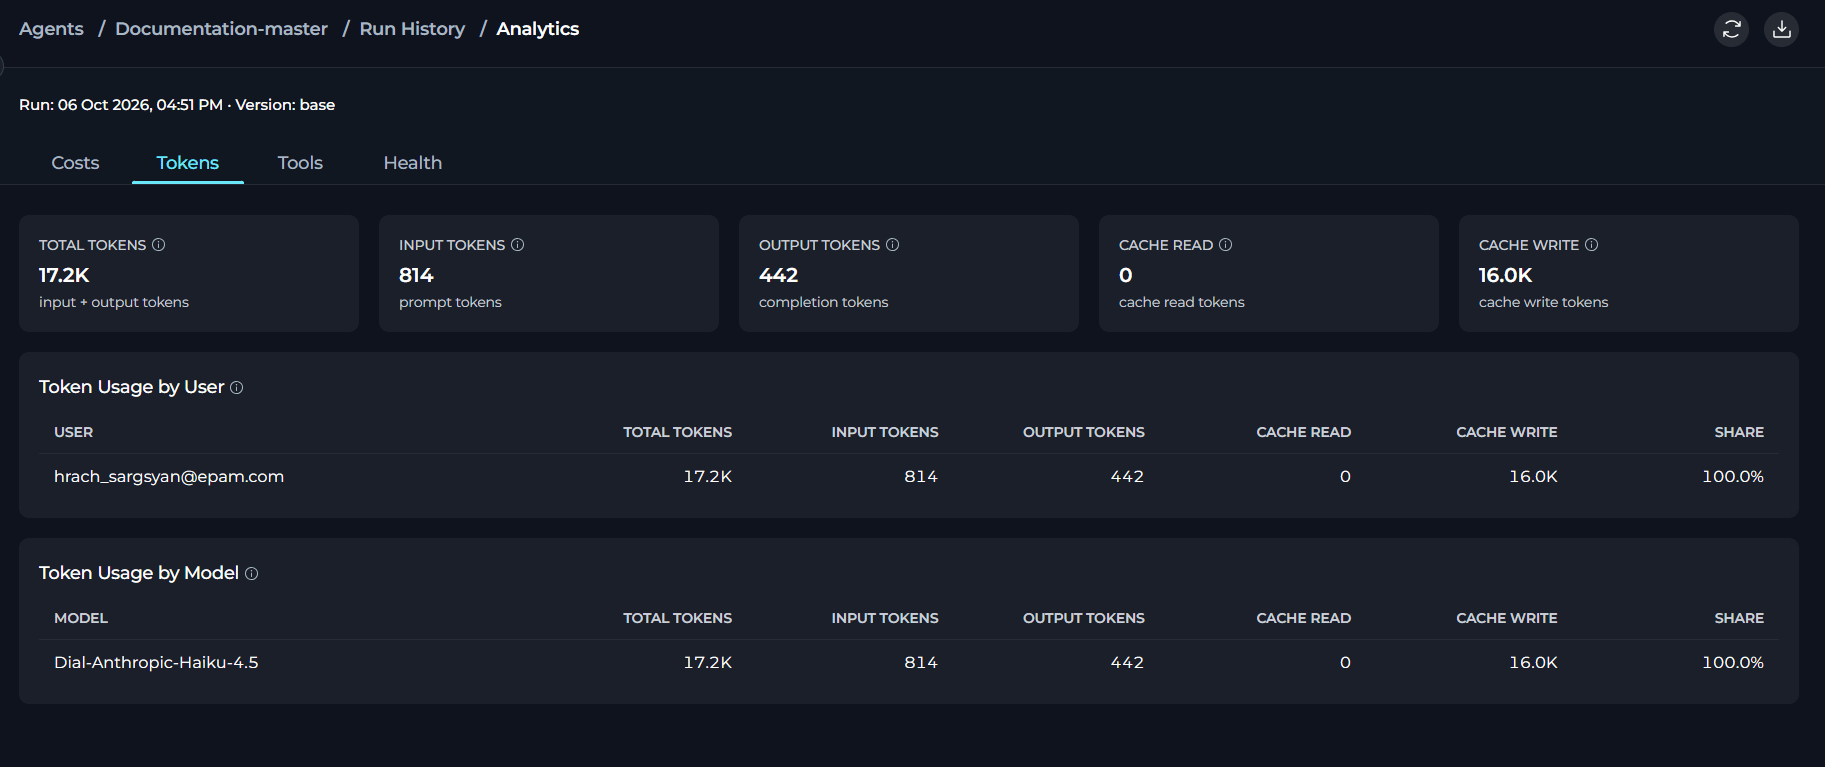Click the download report icon
This screenshot has width=1825, height=767.
tap(1782, 29)
